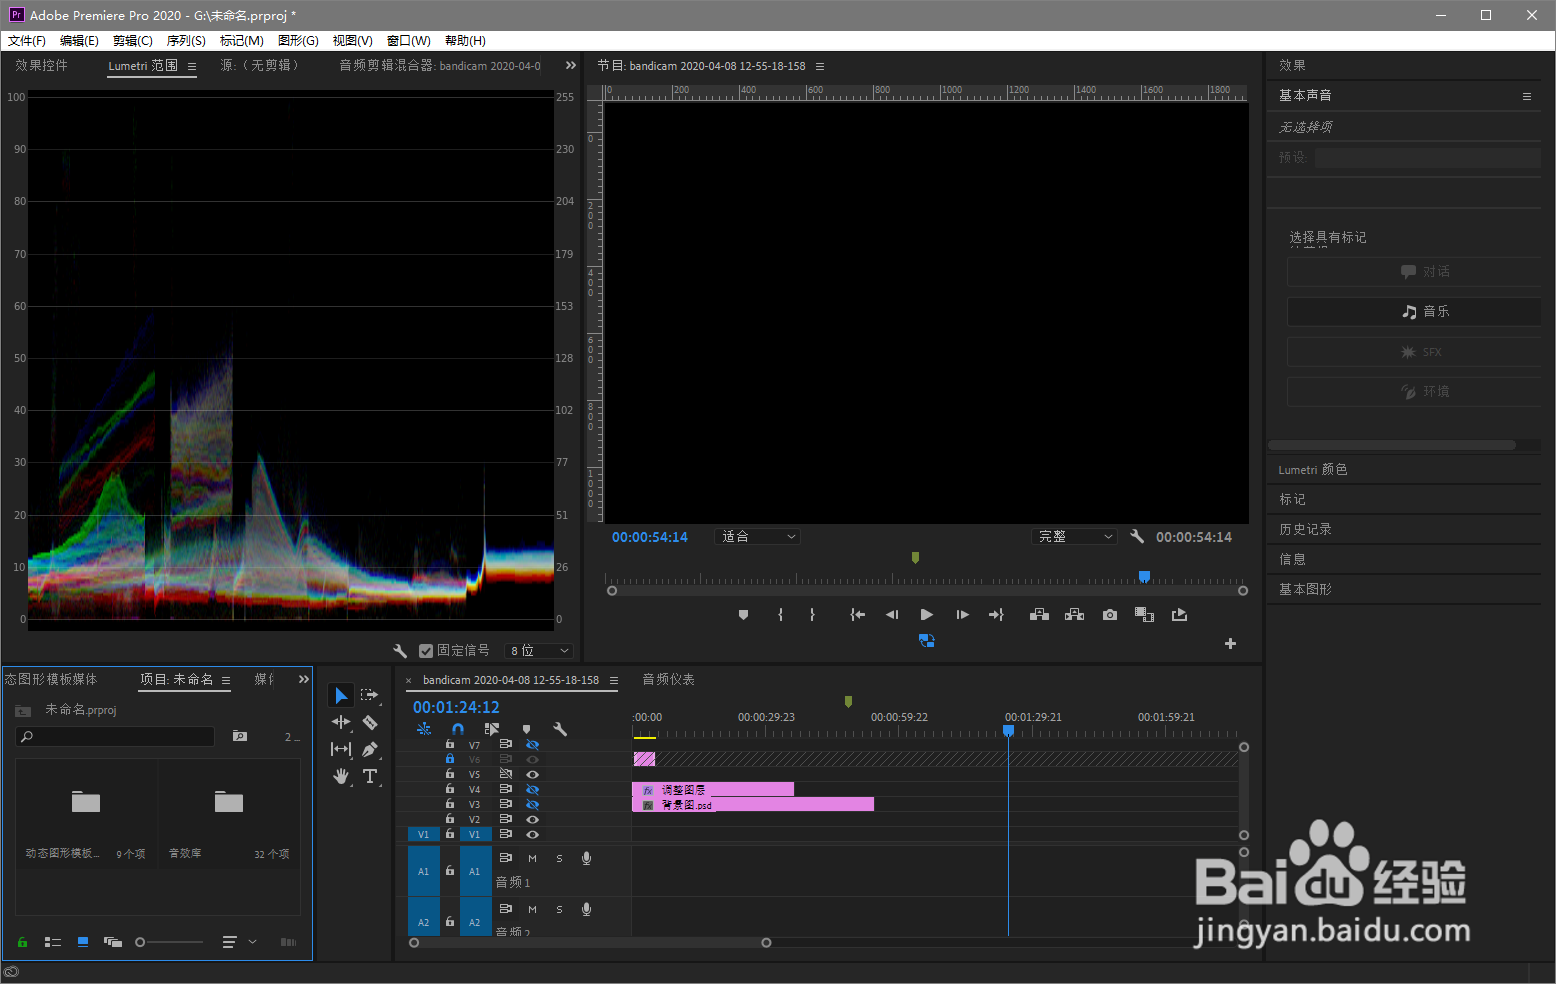The width and height of the screenshot is (1556, 984).
Task: Open Program monitor settings wrench
Action: point(1137,537)
